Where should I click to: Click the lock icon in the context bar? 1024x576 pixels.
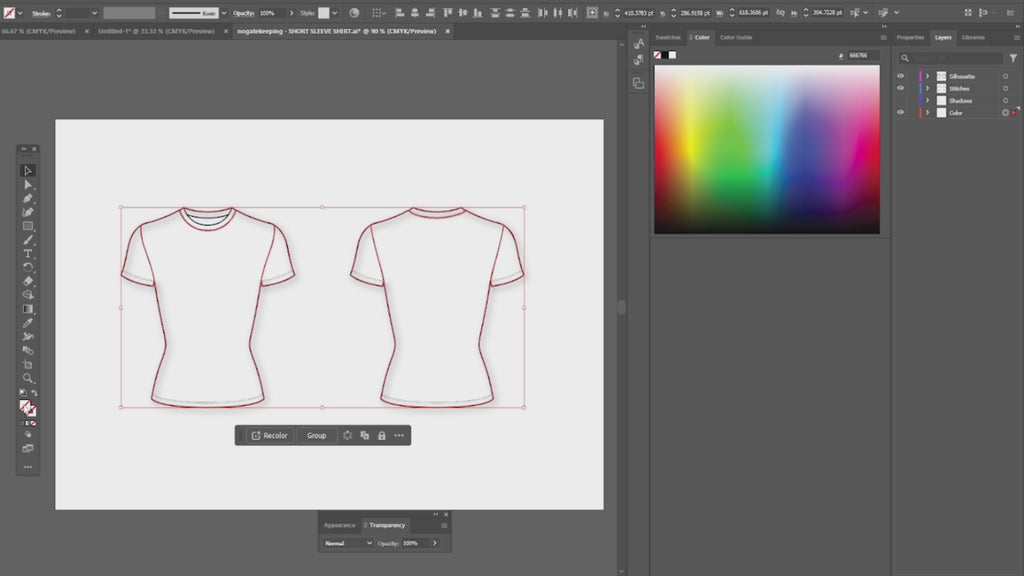[x=382, y=435]
